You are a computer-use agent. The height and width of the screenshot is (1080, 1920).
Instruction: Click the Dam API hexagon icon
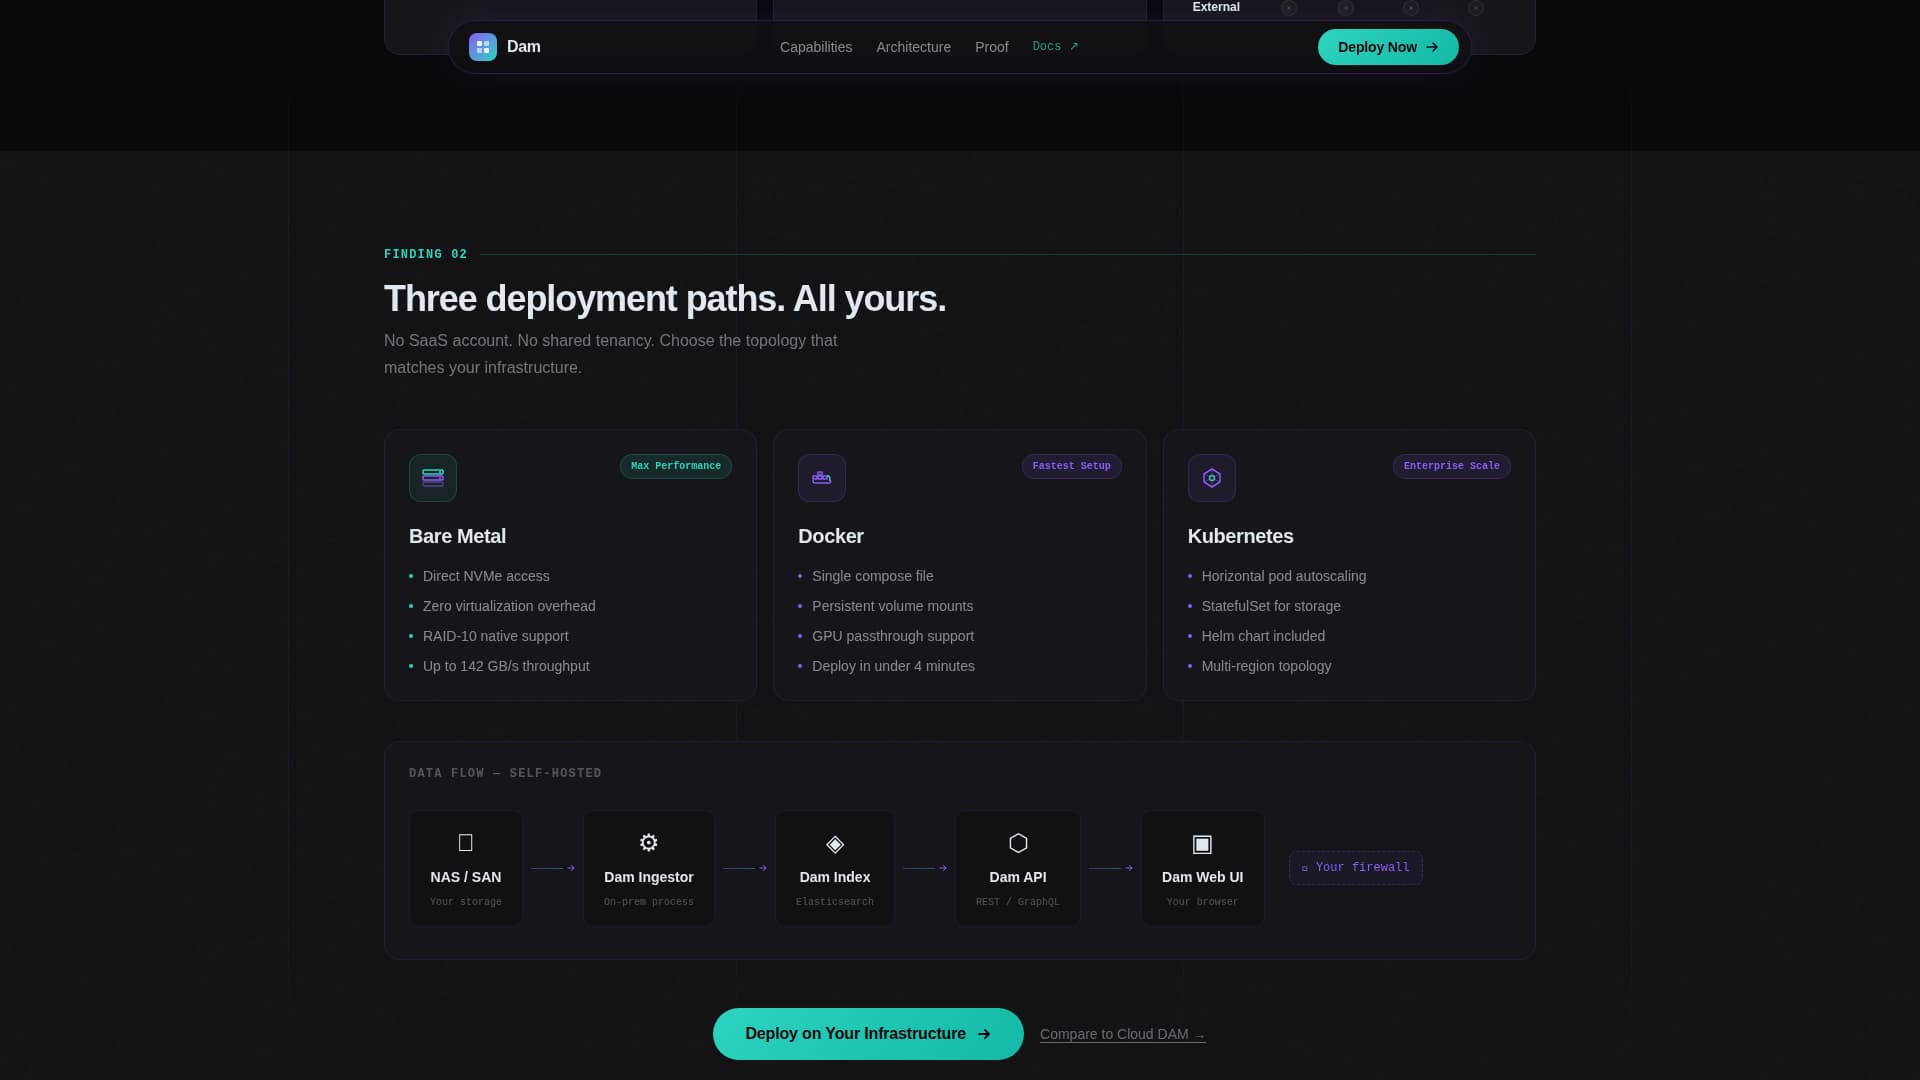(1018, 843)
